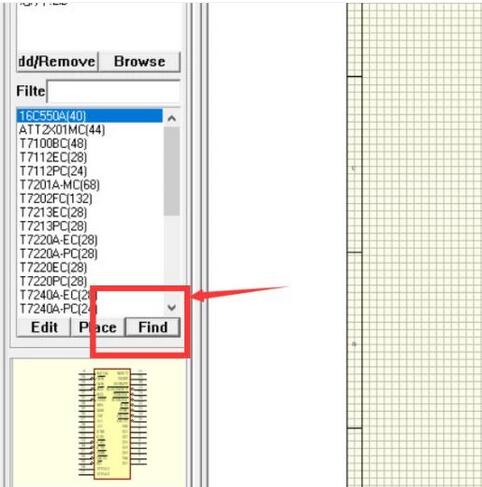
Task: Click the part list scrollbar thumb
Action: pos(172,171)
